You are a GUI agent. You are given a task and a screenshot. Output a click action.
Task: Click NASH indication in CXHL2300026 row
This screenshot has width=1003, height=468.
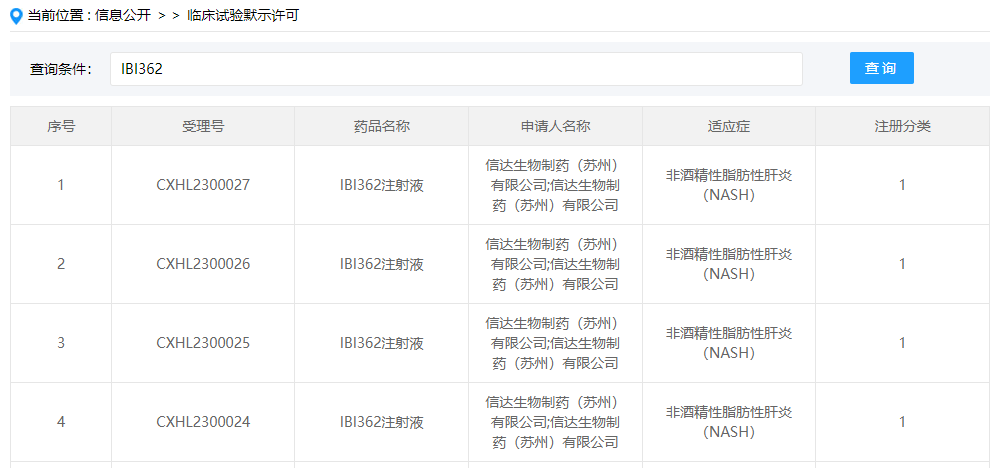click(x=729, y=264)
